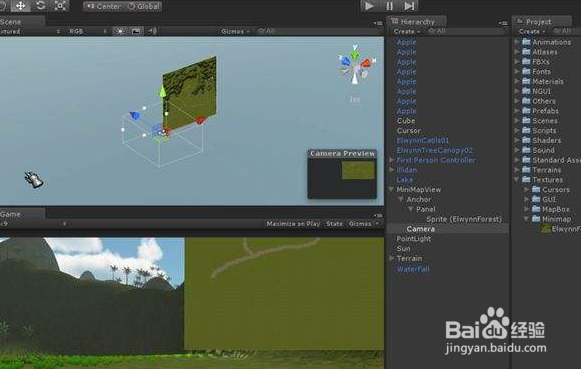The width and height of the screenshot is (581, 369).
Task: Select the Project tab
Action: pyautogui.click(x=542, y=21)
